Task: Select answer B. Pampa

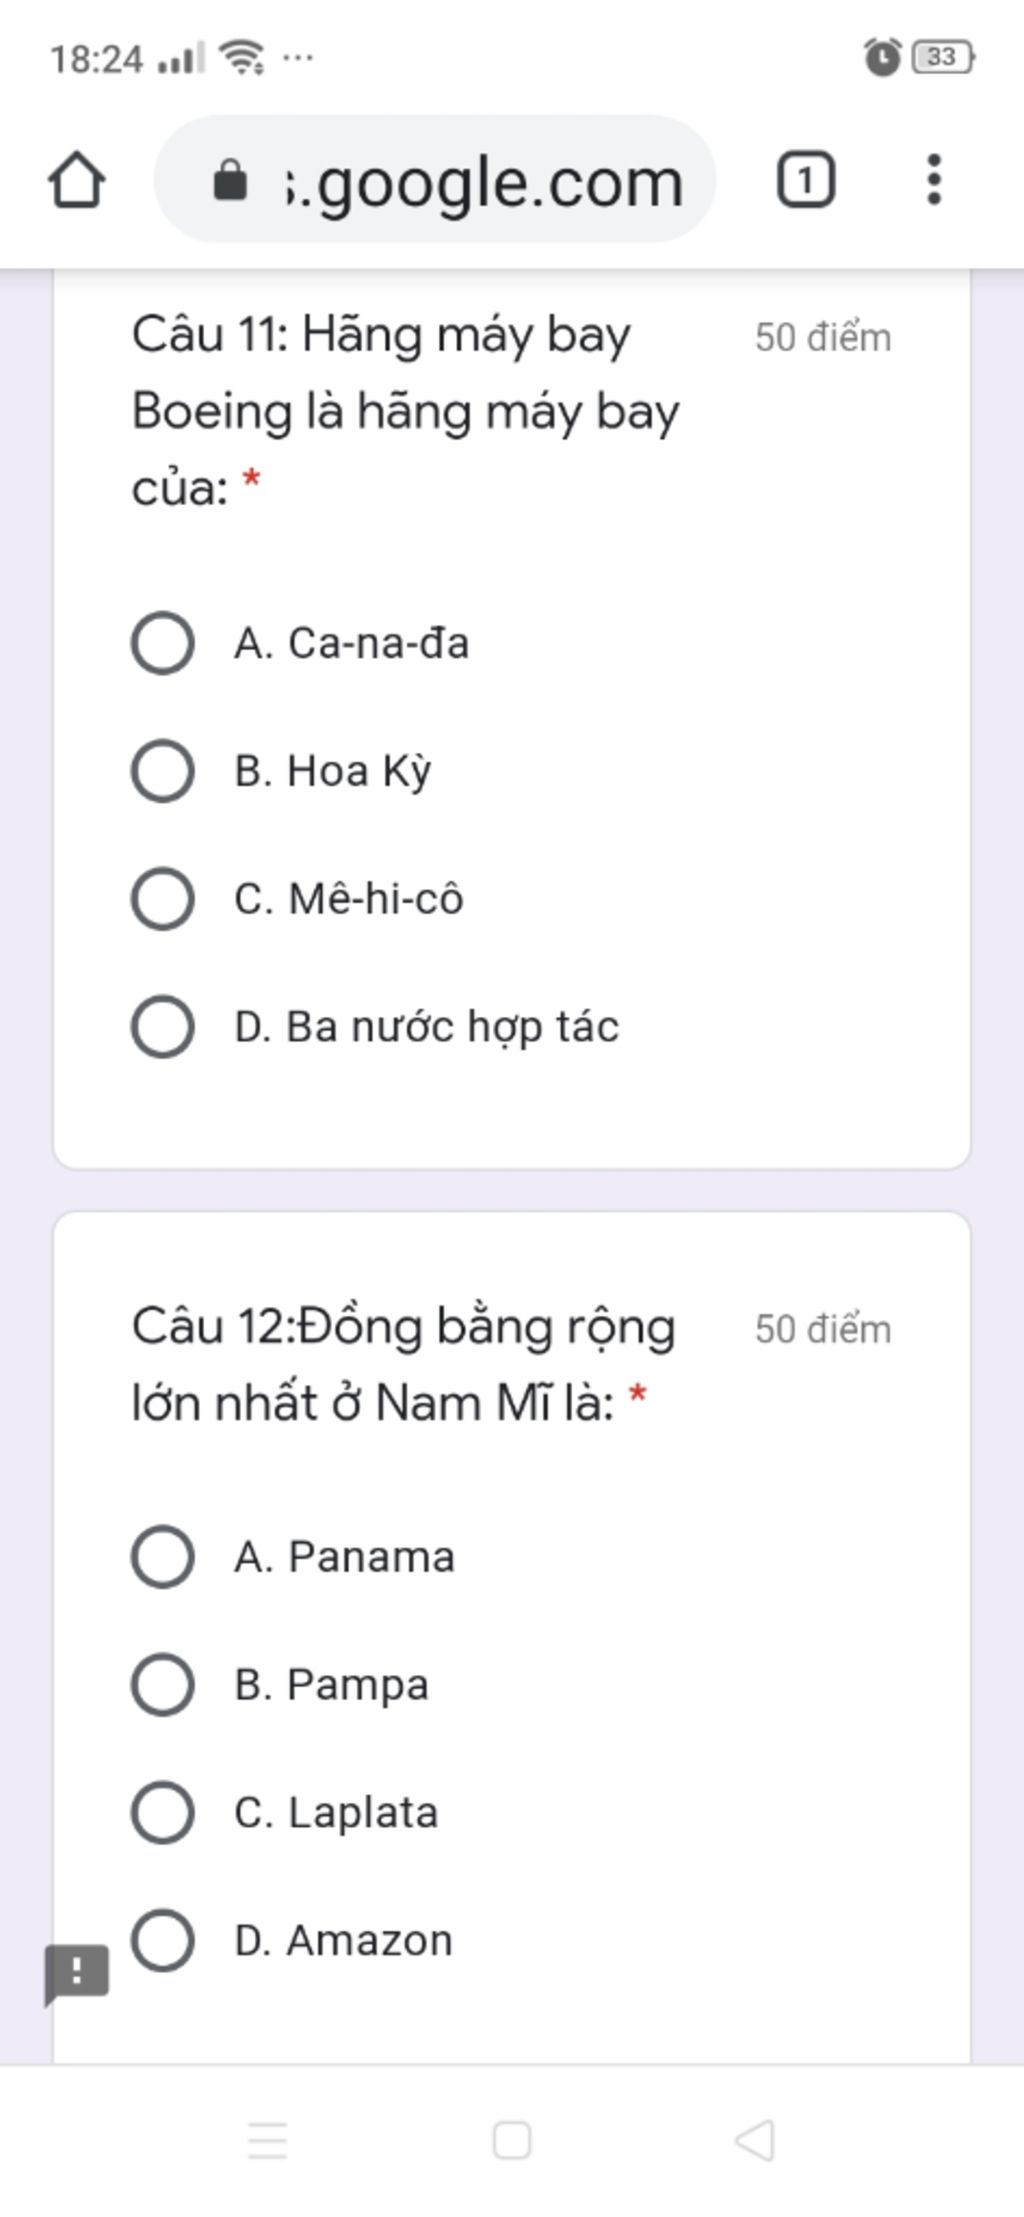Action: click(163, 1685)
